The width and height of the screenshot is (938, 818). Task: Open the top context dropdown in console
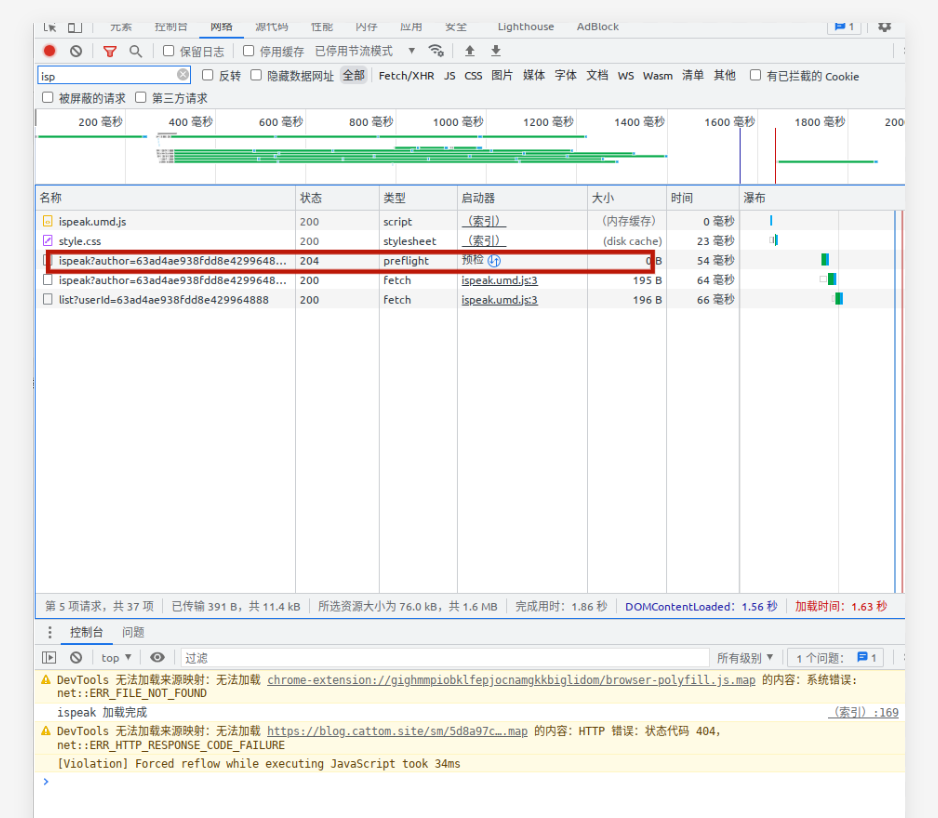[x=115, y=657]
